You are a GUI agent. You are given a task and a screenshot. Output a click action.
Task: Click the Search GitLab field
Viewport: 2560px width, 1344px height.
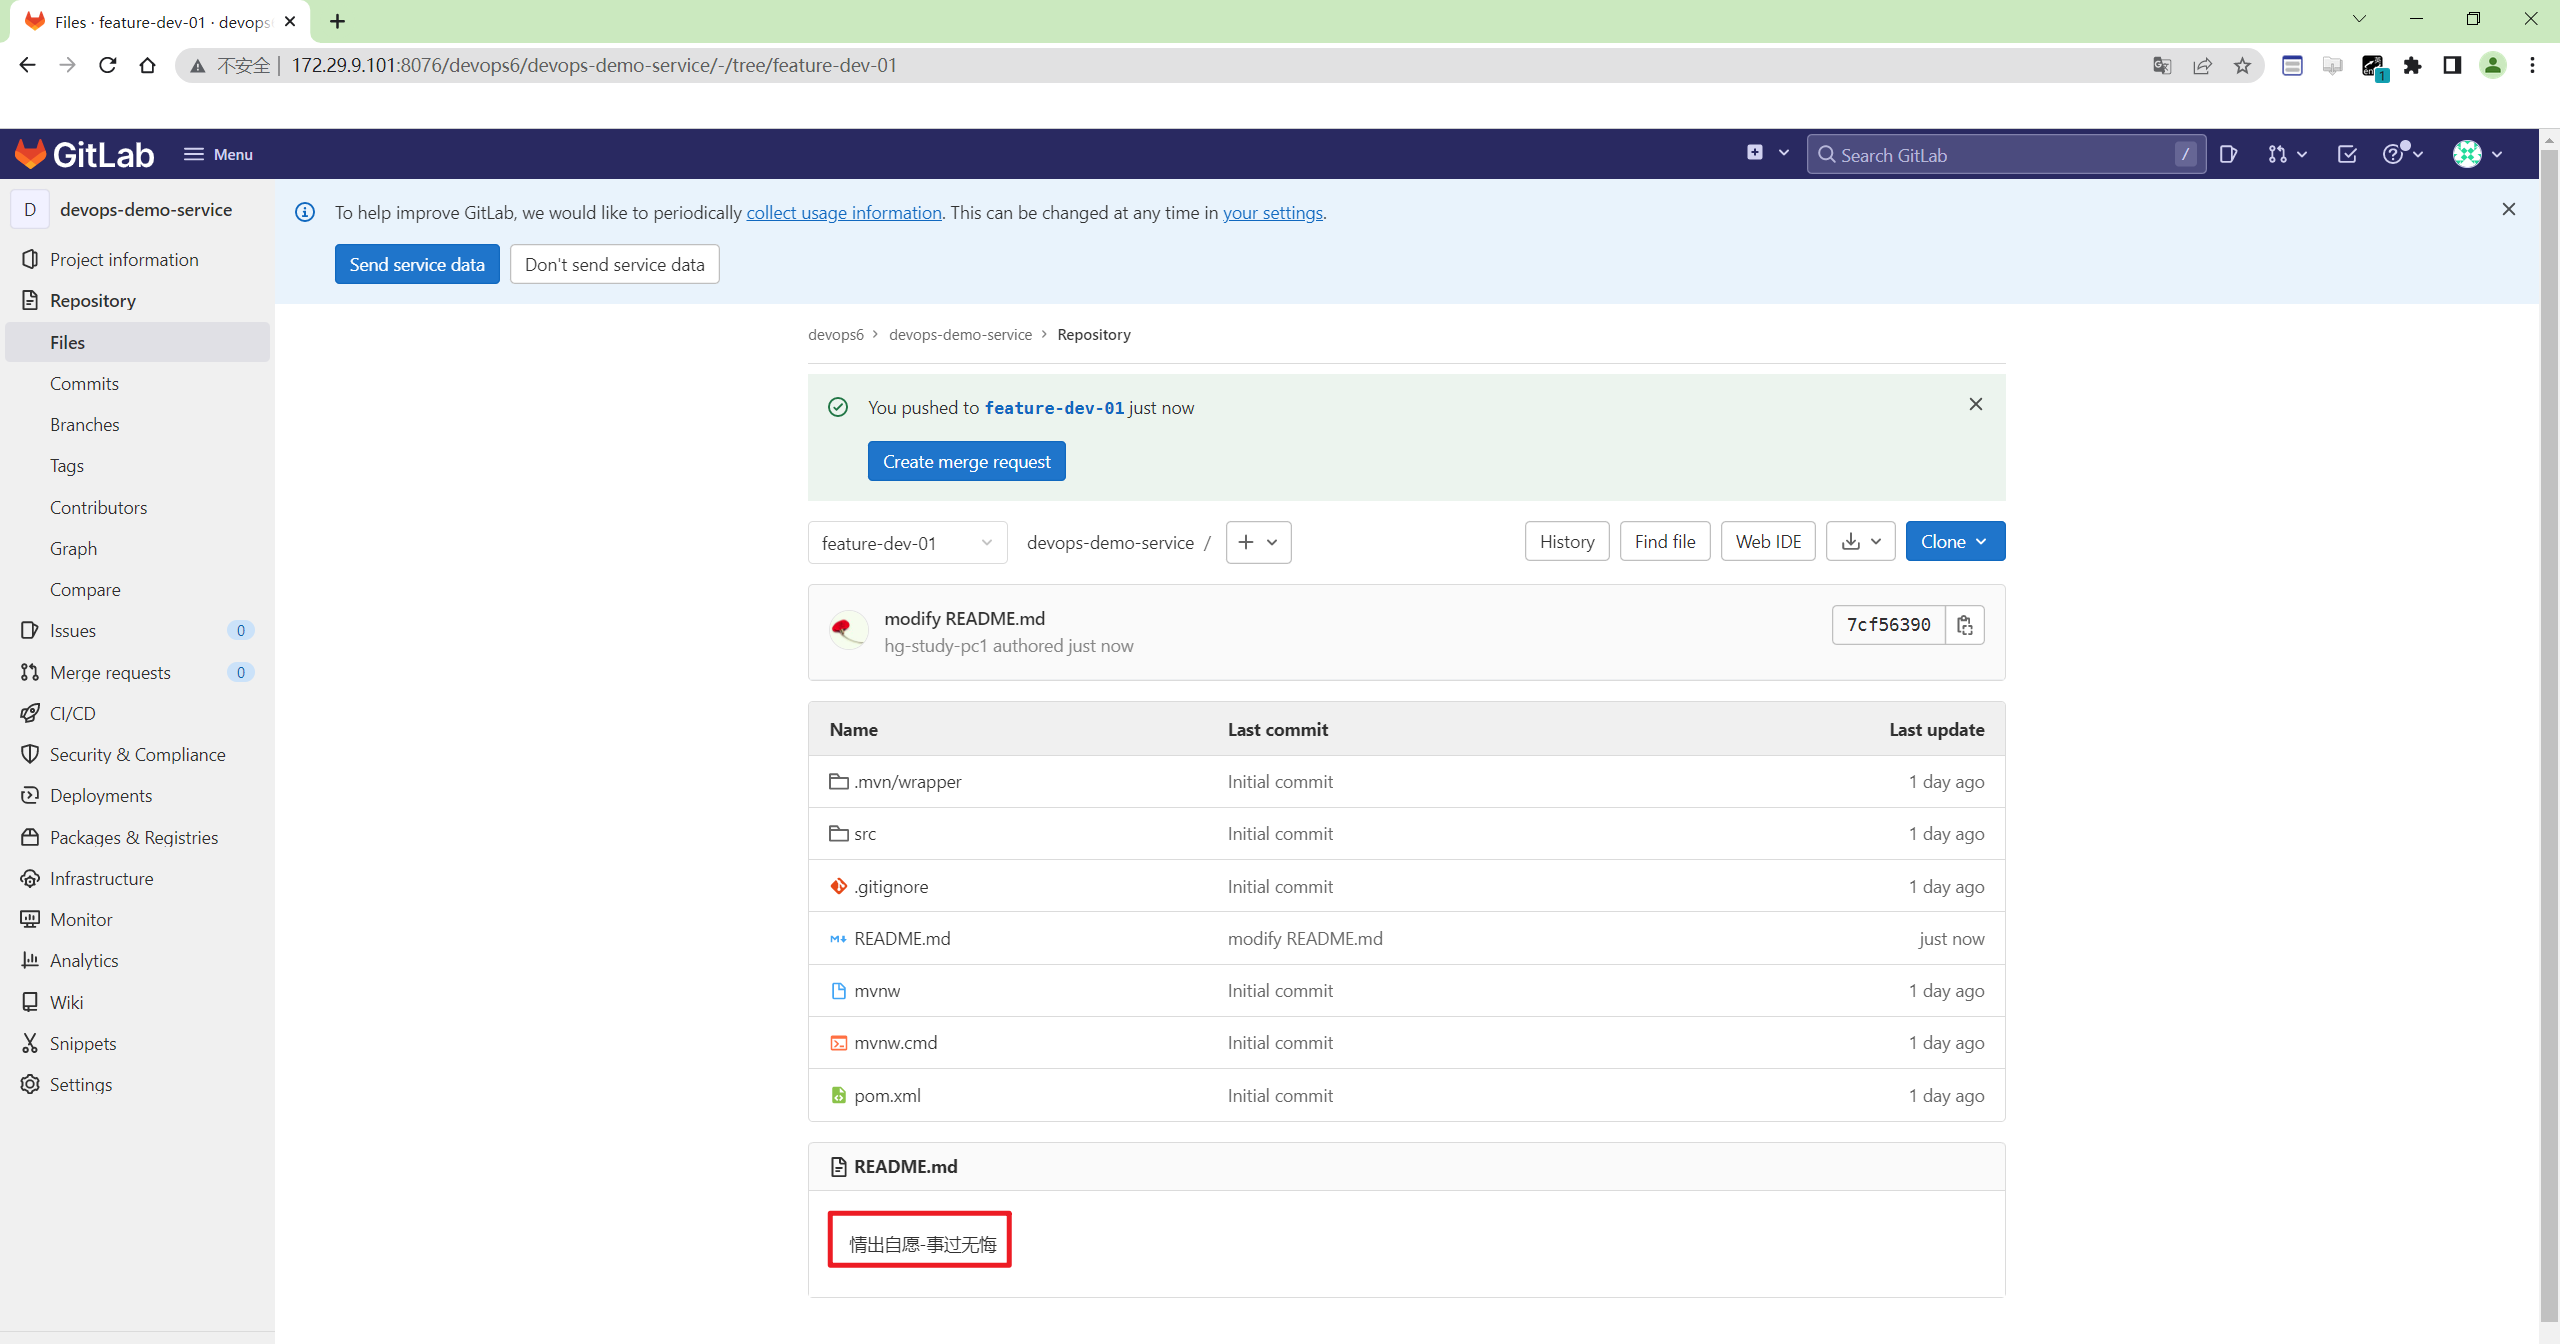click(2000, 155)
